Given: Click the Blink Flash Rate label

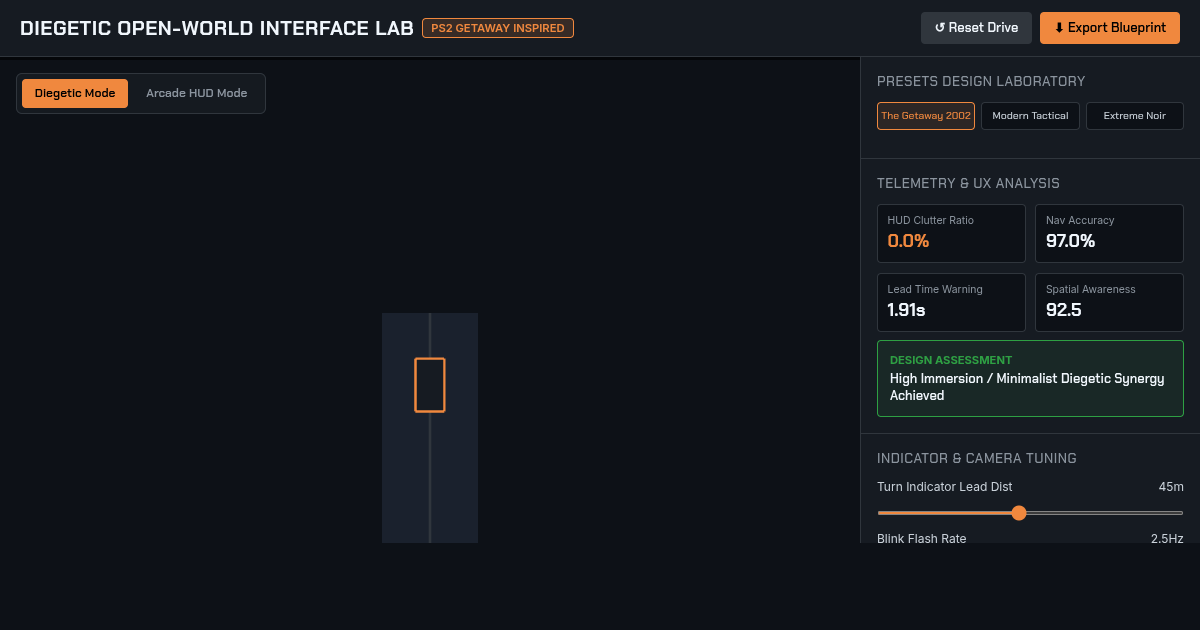Looking at the screenshot, I should click(x=922, y=538).
